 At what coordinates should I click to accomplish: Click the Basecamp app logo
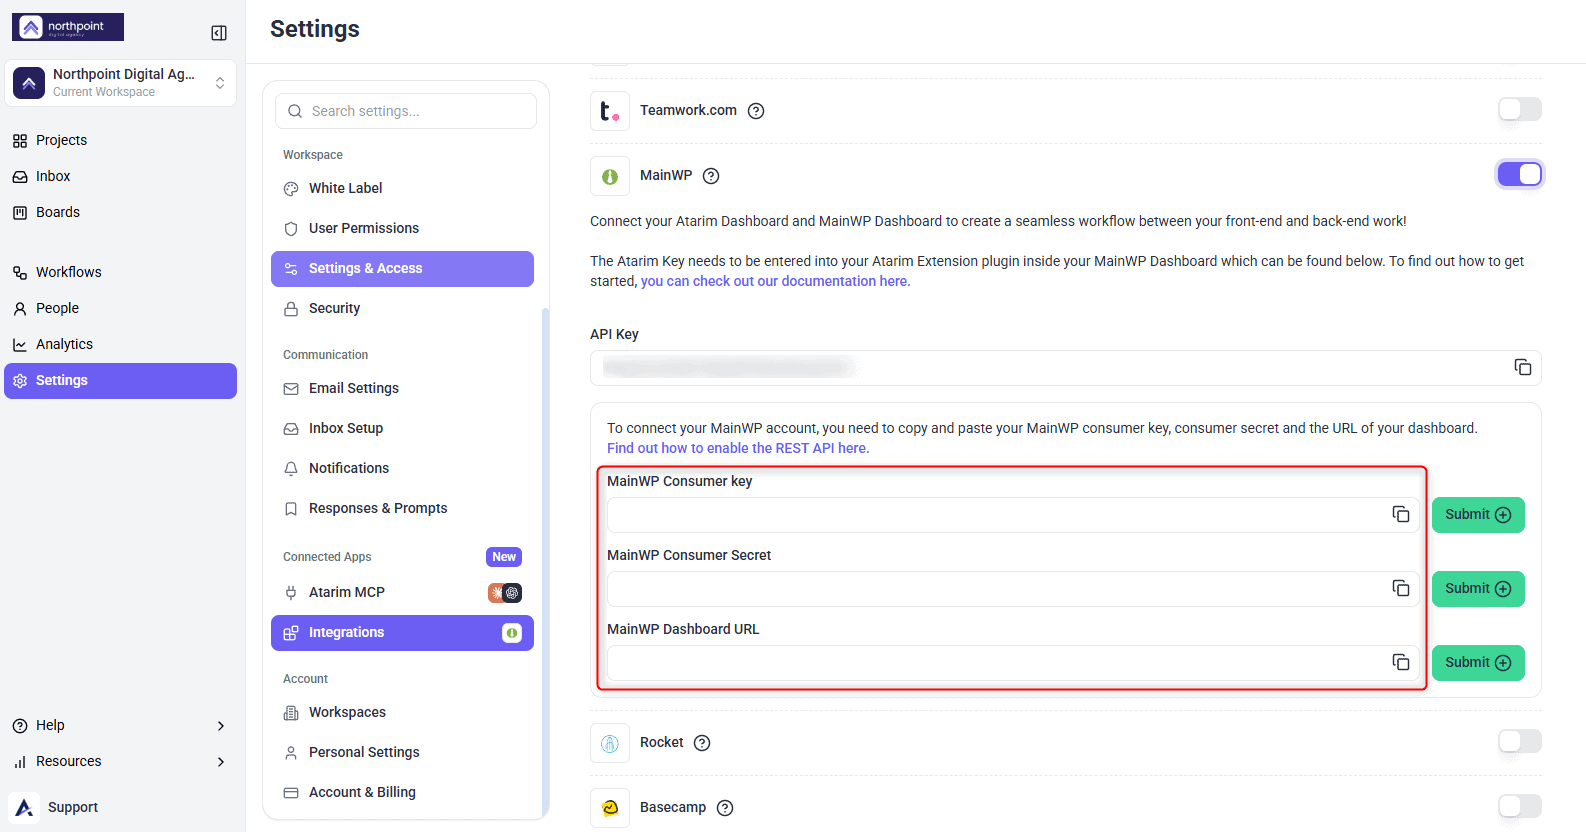[x=610, y=808]
